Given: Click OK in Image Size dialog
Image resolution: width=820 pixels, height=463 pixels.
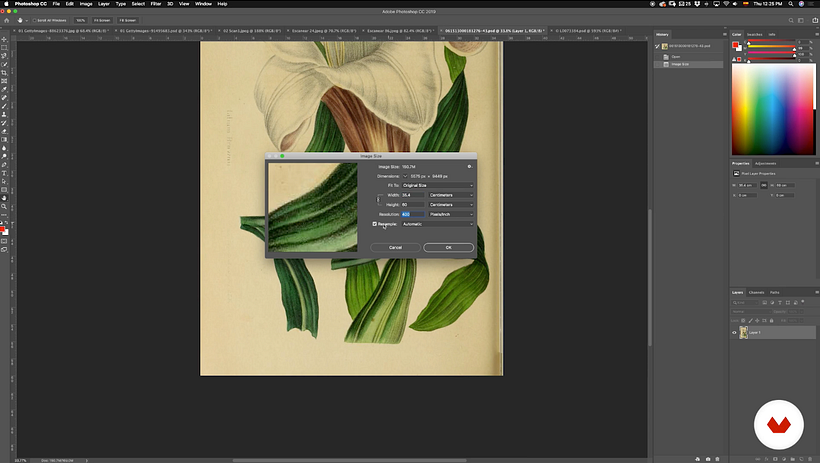Looking at the screenshot, I should (x=449, y=247).
